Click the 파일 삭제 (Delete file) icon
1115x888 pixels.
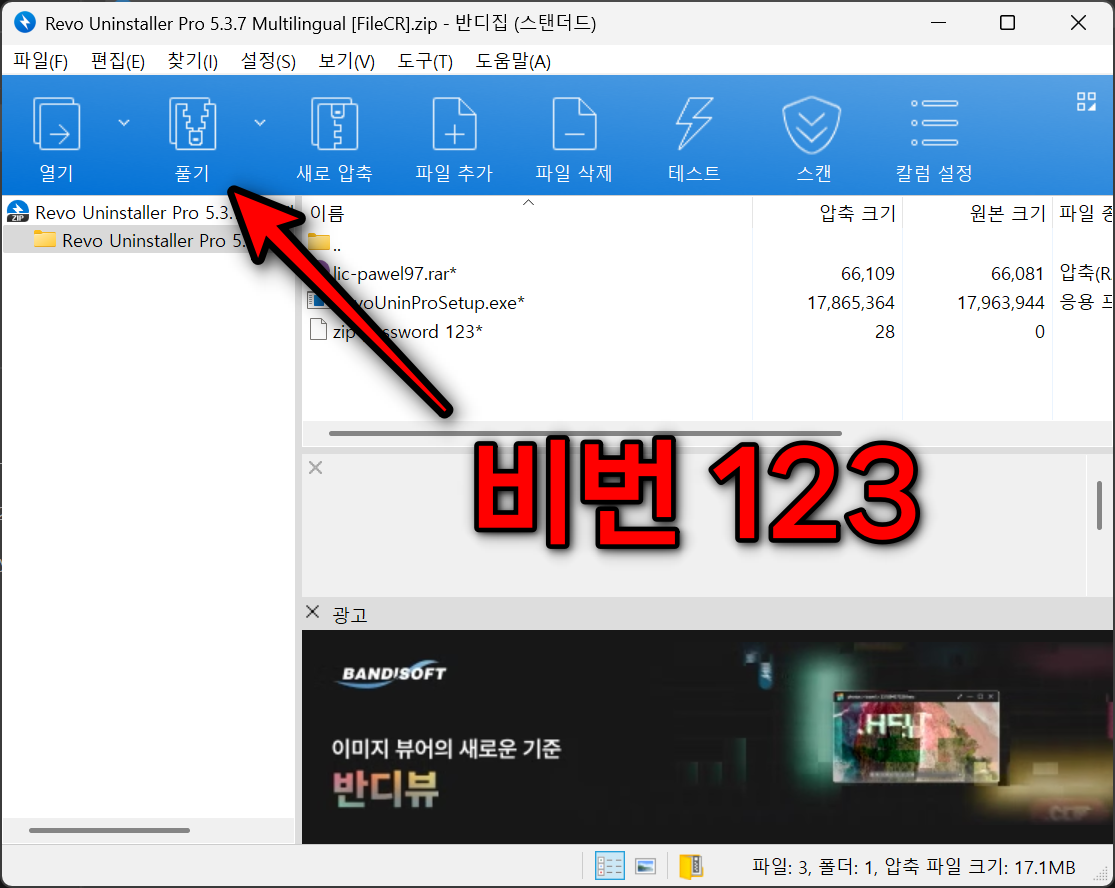point(575,124)
